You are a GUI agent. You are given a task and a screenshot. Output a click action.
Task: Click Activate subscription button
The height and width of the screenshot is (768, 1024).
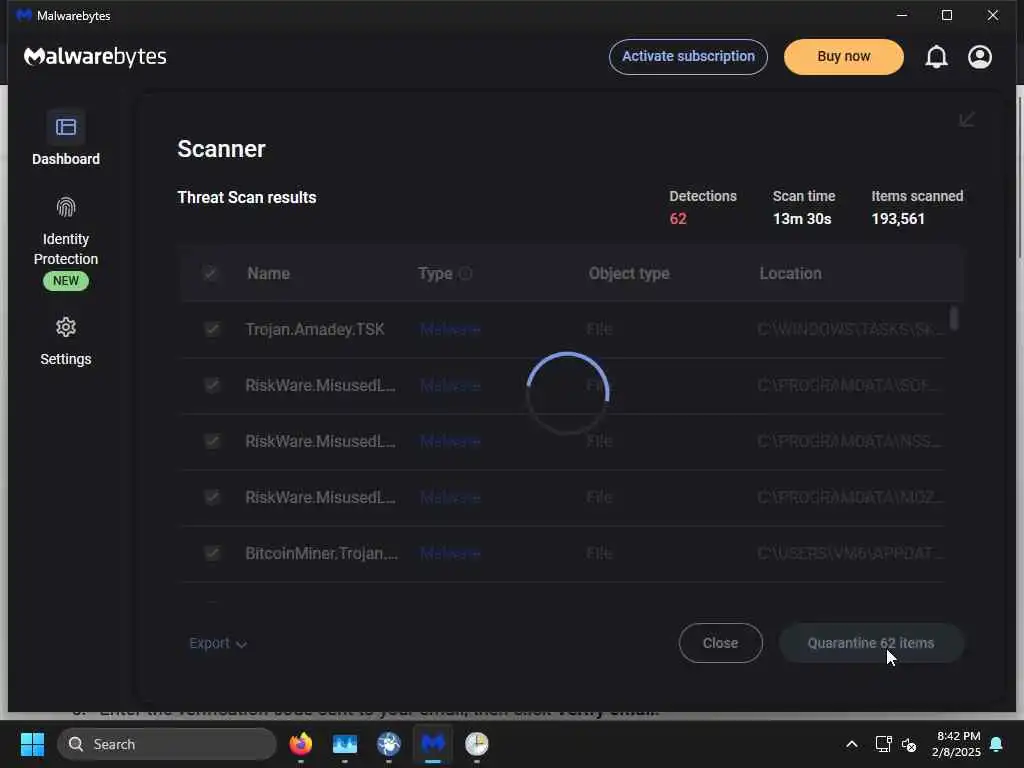pyautogui.click(x=688, y=57)
